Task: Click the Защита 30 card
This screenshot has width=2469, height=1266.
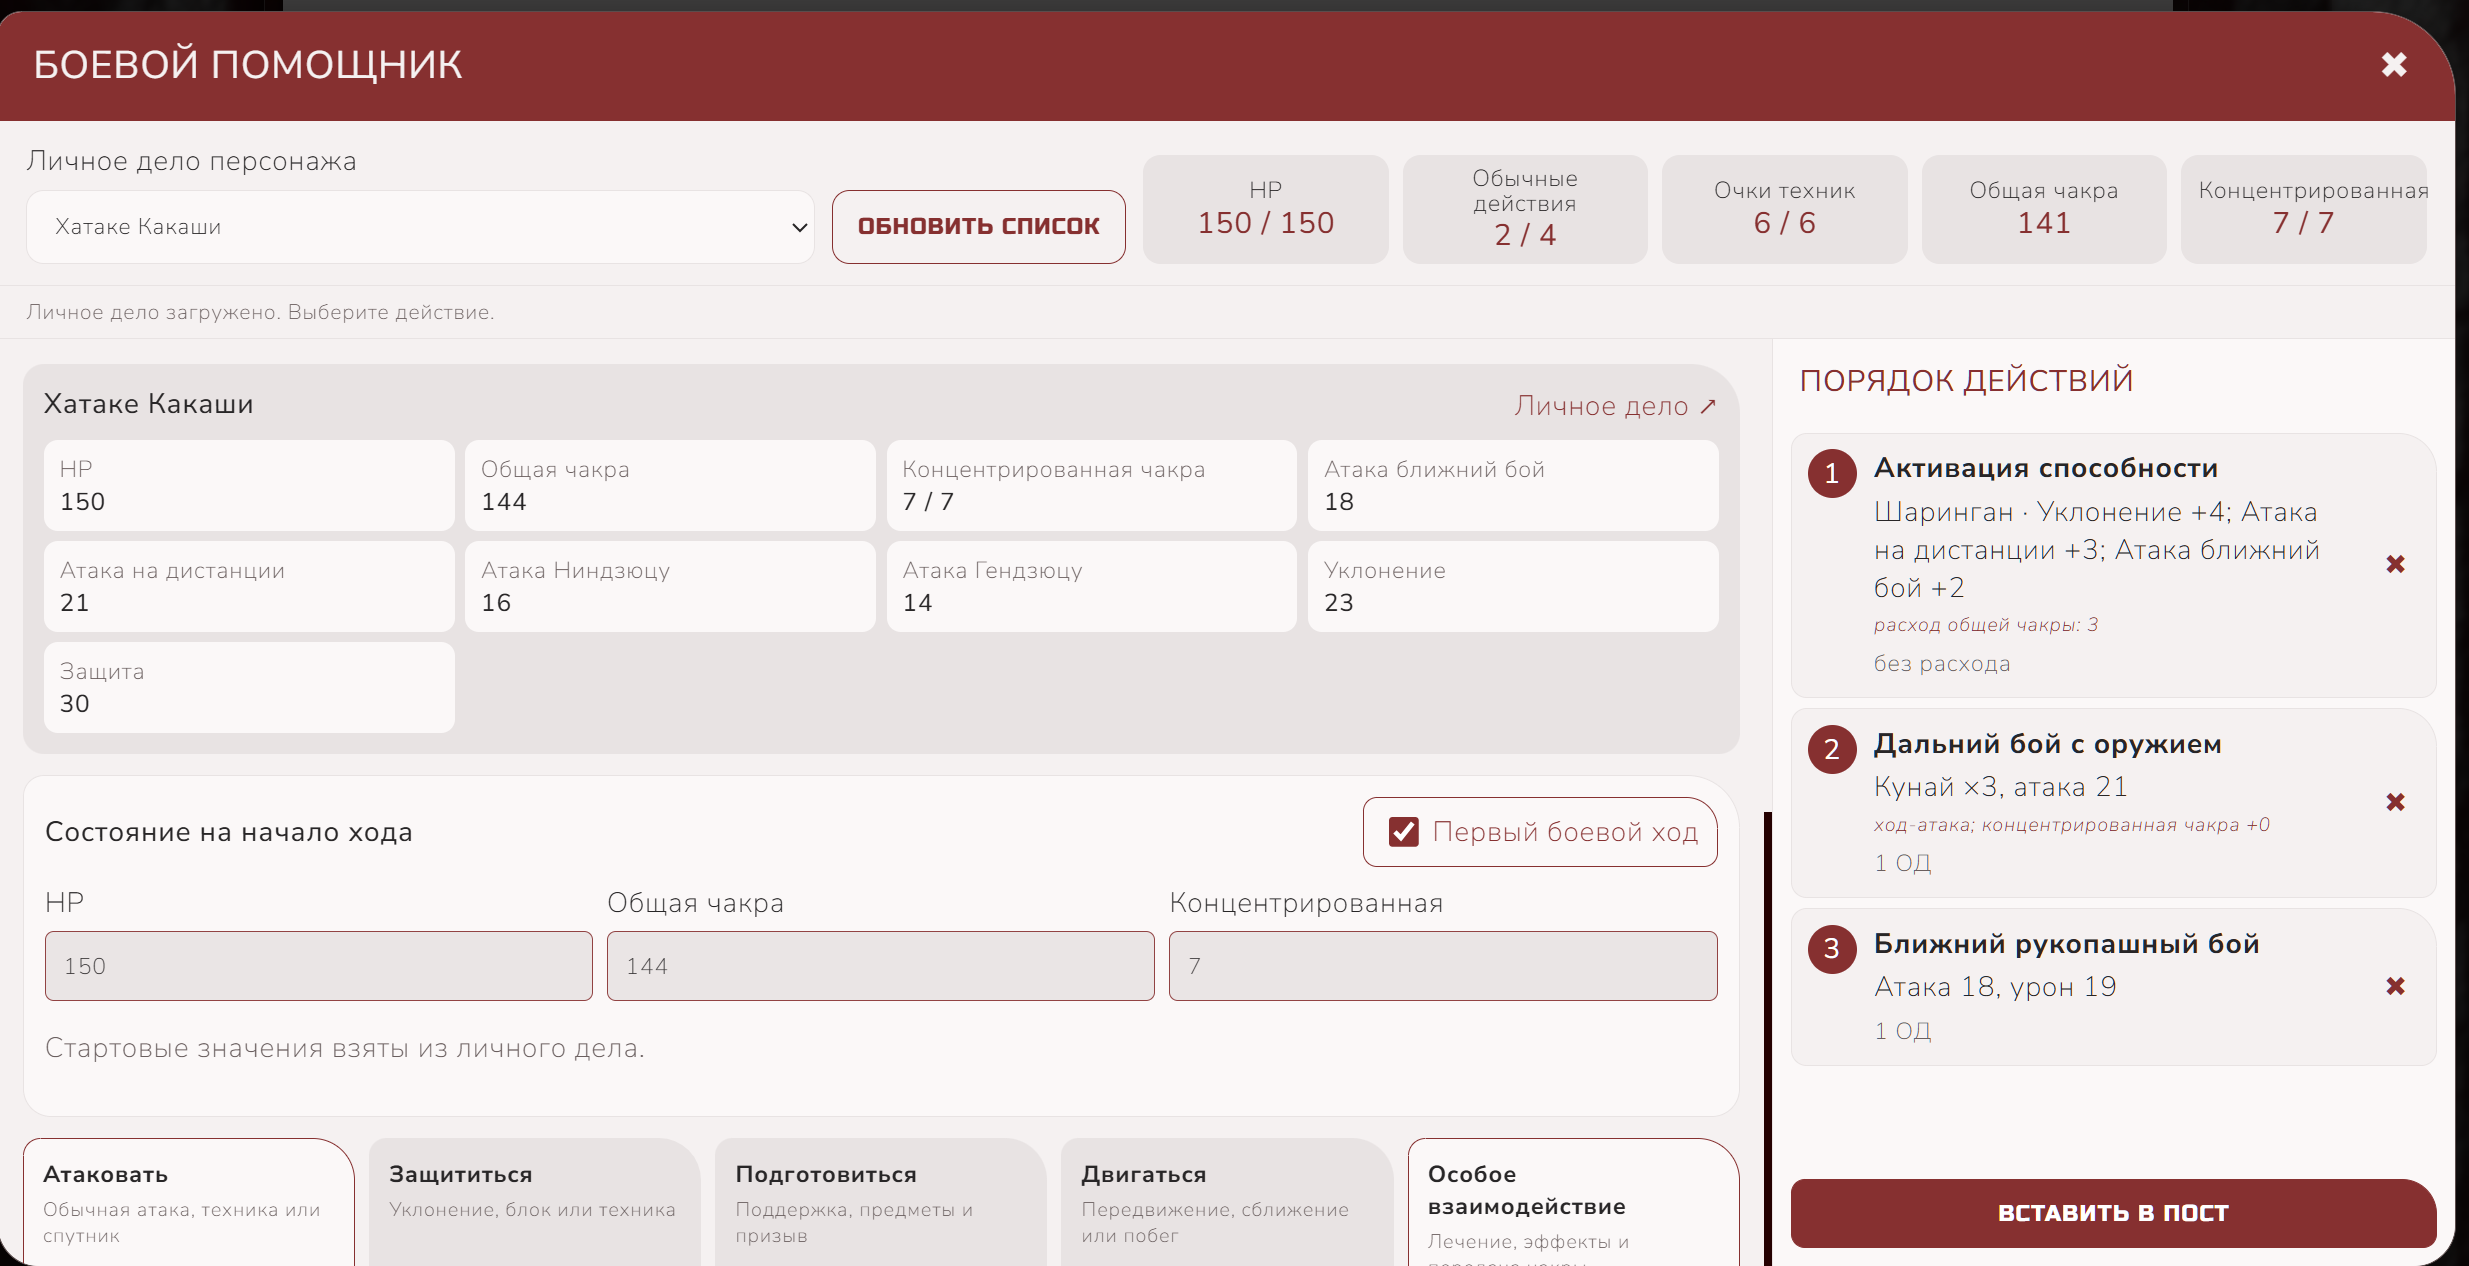Action: pyautogui.click(x=249, y=687)
